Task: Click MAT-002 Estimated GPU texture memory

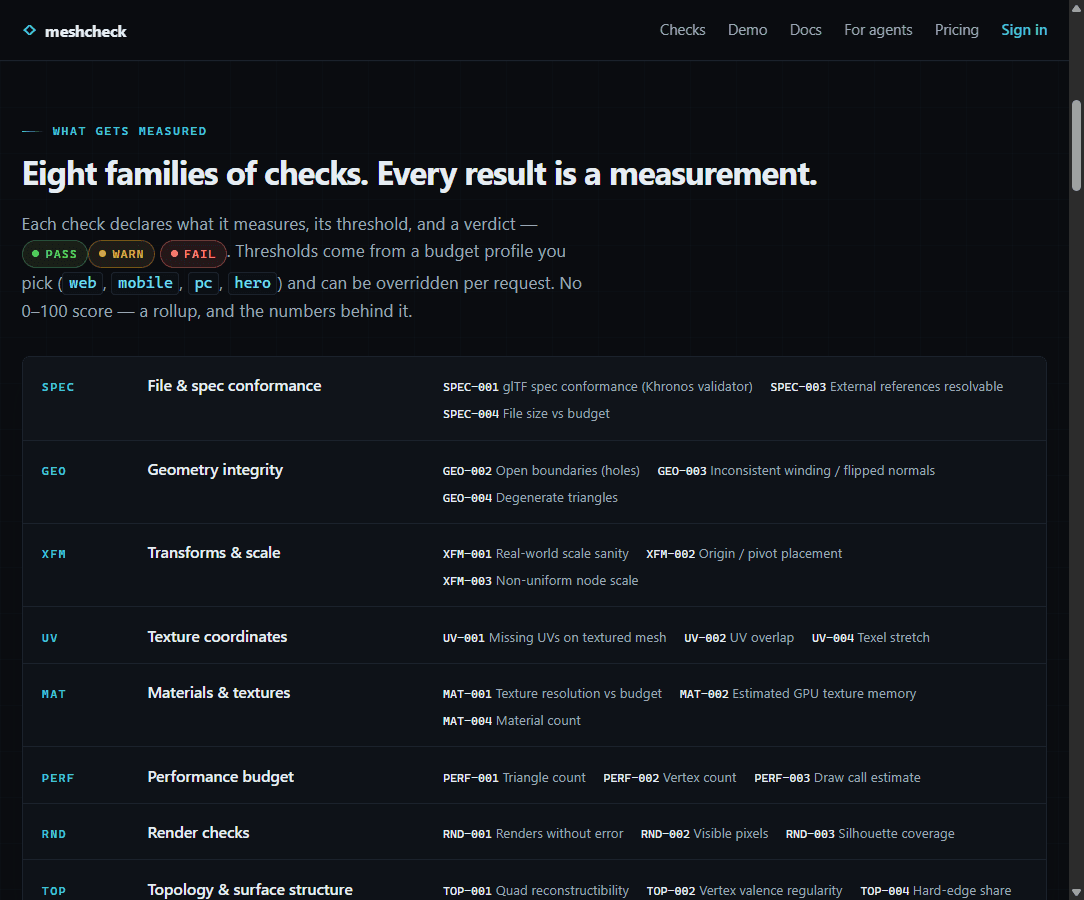Action: click(x=798, y=693)
